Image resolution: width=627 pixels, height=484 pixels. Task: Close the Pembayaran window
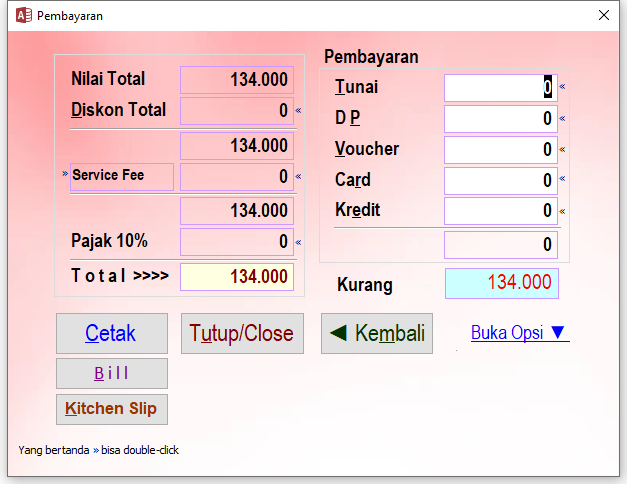603,16
